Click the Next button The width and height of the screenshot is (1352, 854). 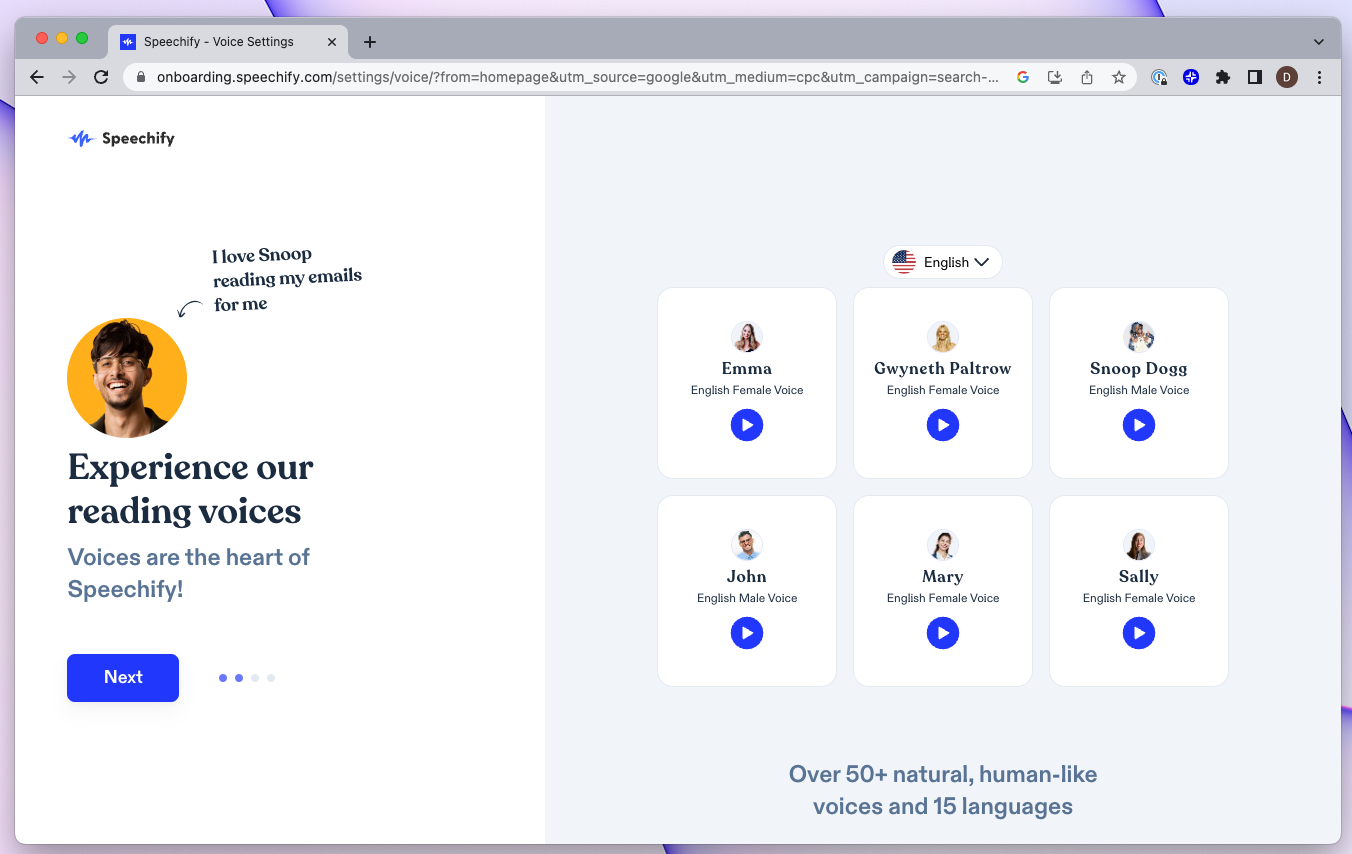[x=123, y=677]
